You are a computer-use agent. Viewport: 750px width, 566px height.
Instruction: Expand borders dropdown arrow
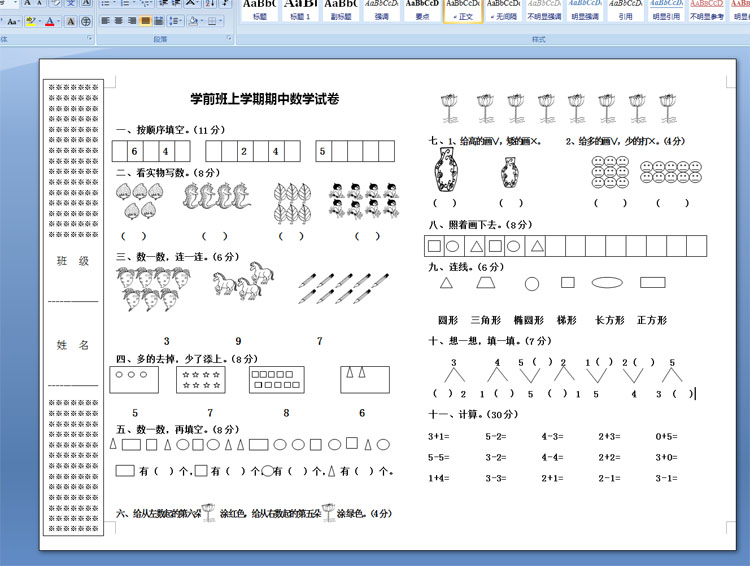[221, 22]
